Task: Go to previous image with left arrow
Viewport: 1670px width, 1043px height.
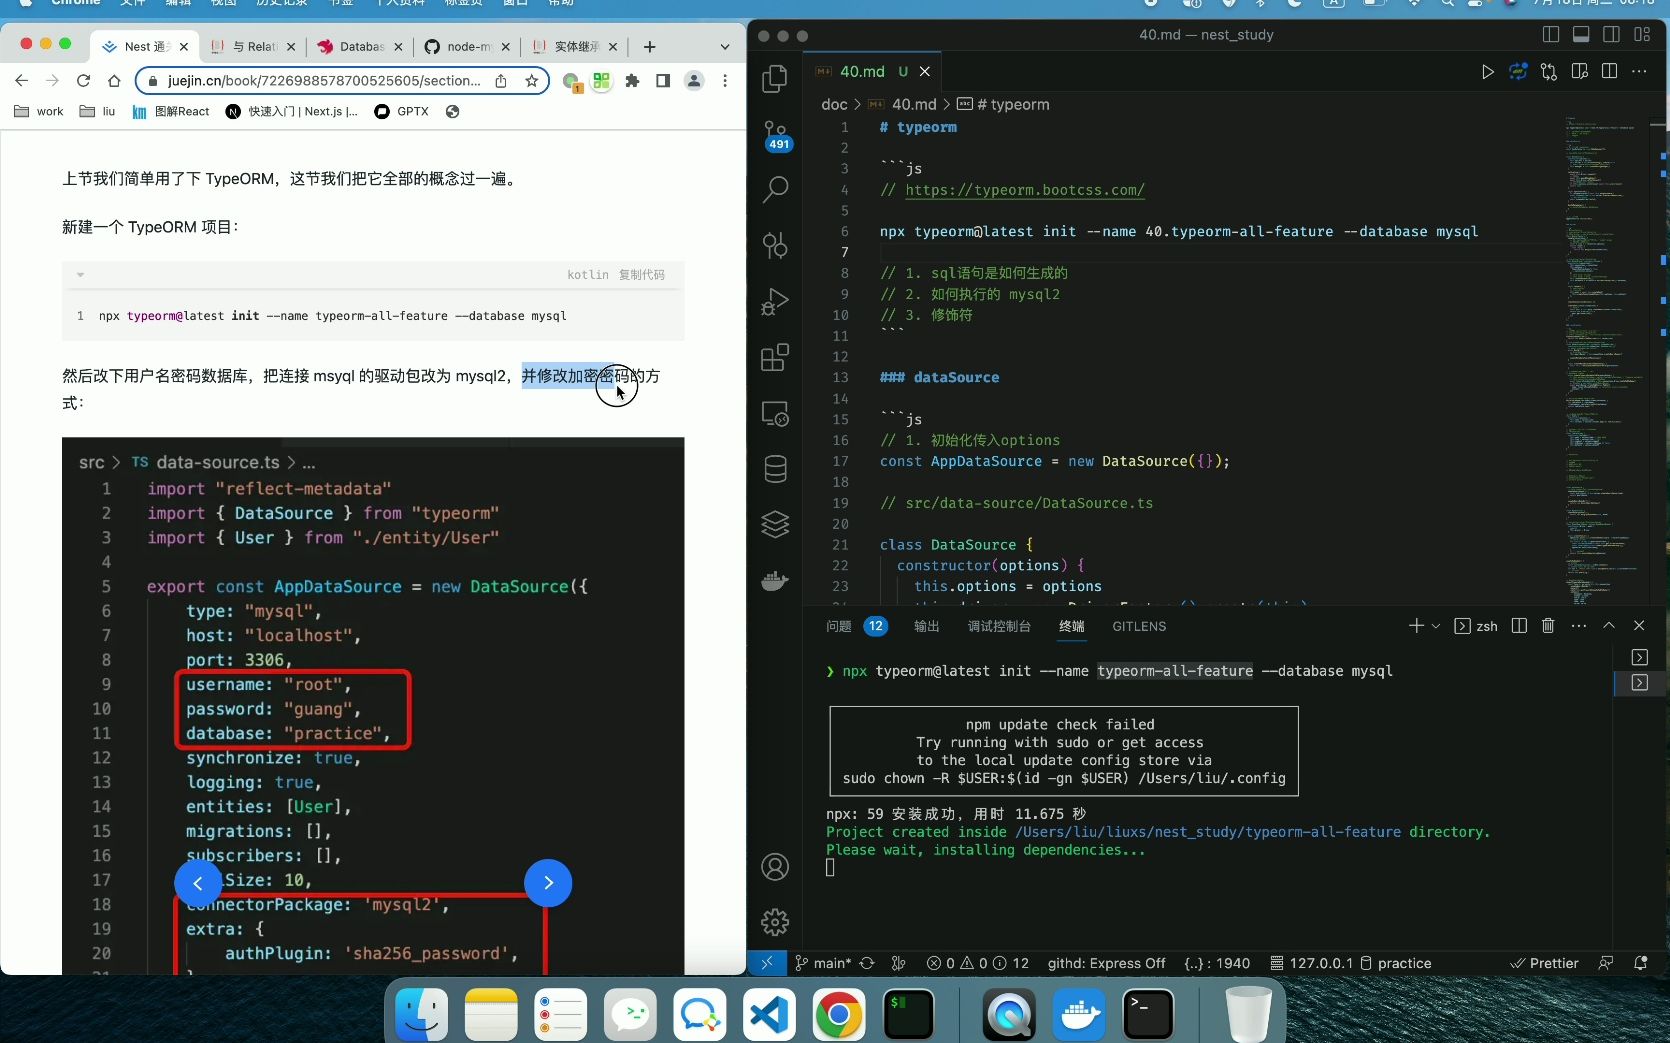Action: point(198,883)
